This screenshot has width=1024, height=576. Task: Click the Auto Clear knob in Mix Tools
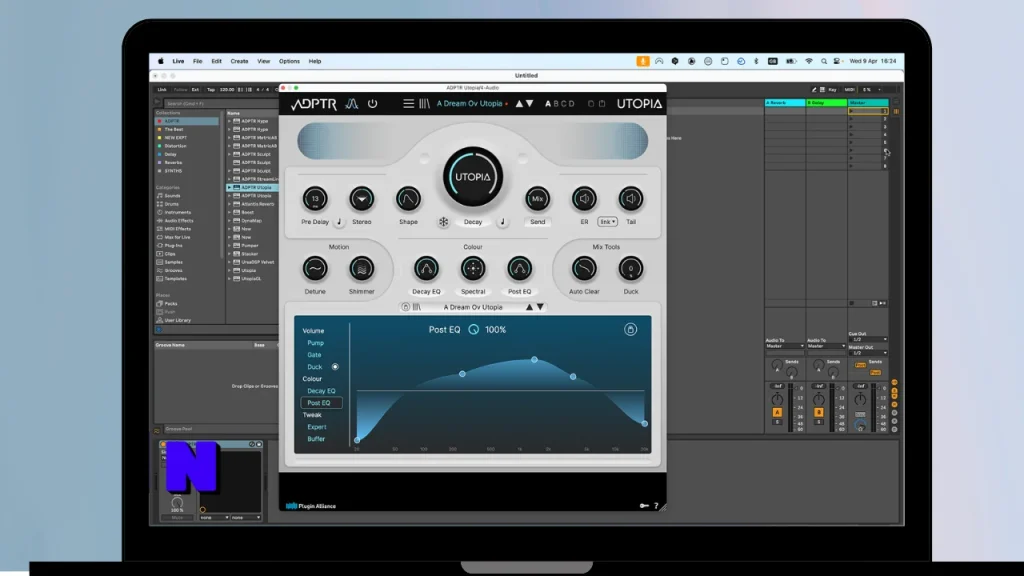point(584,268)
